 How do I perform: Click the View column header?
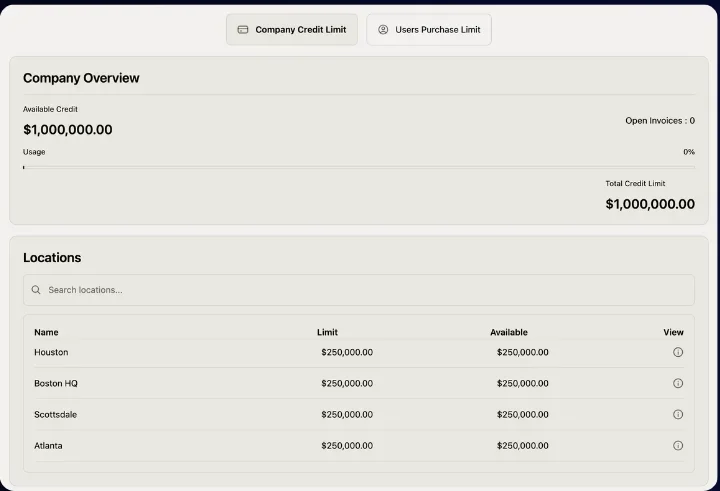(x=673, y=332)
